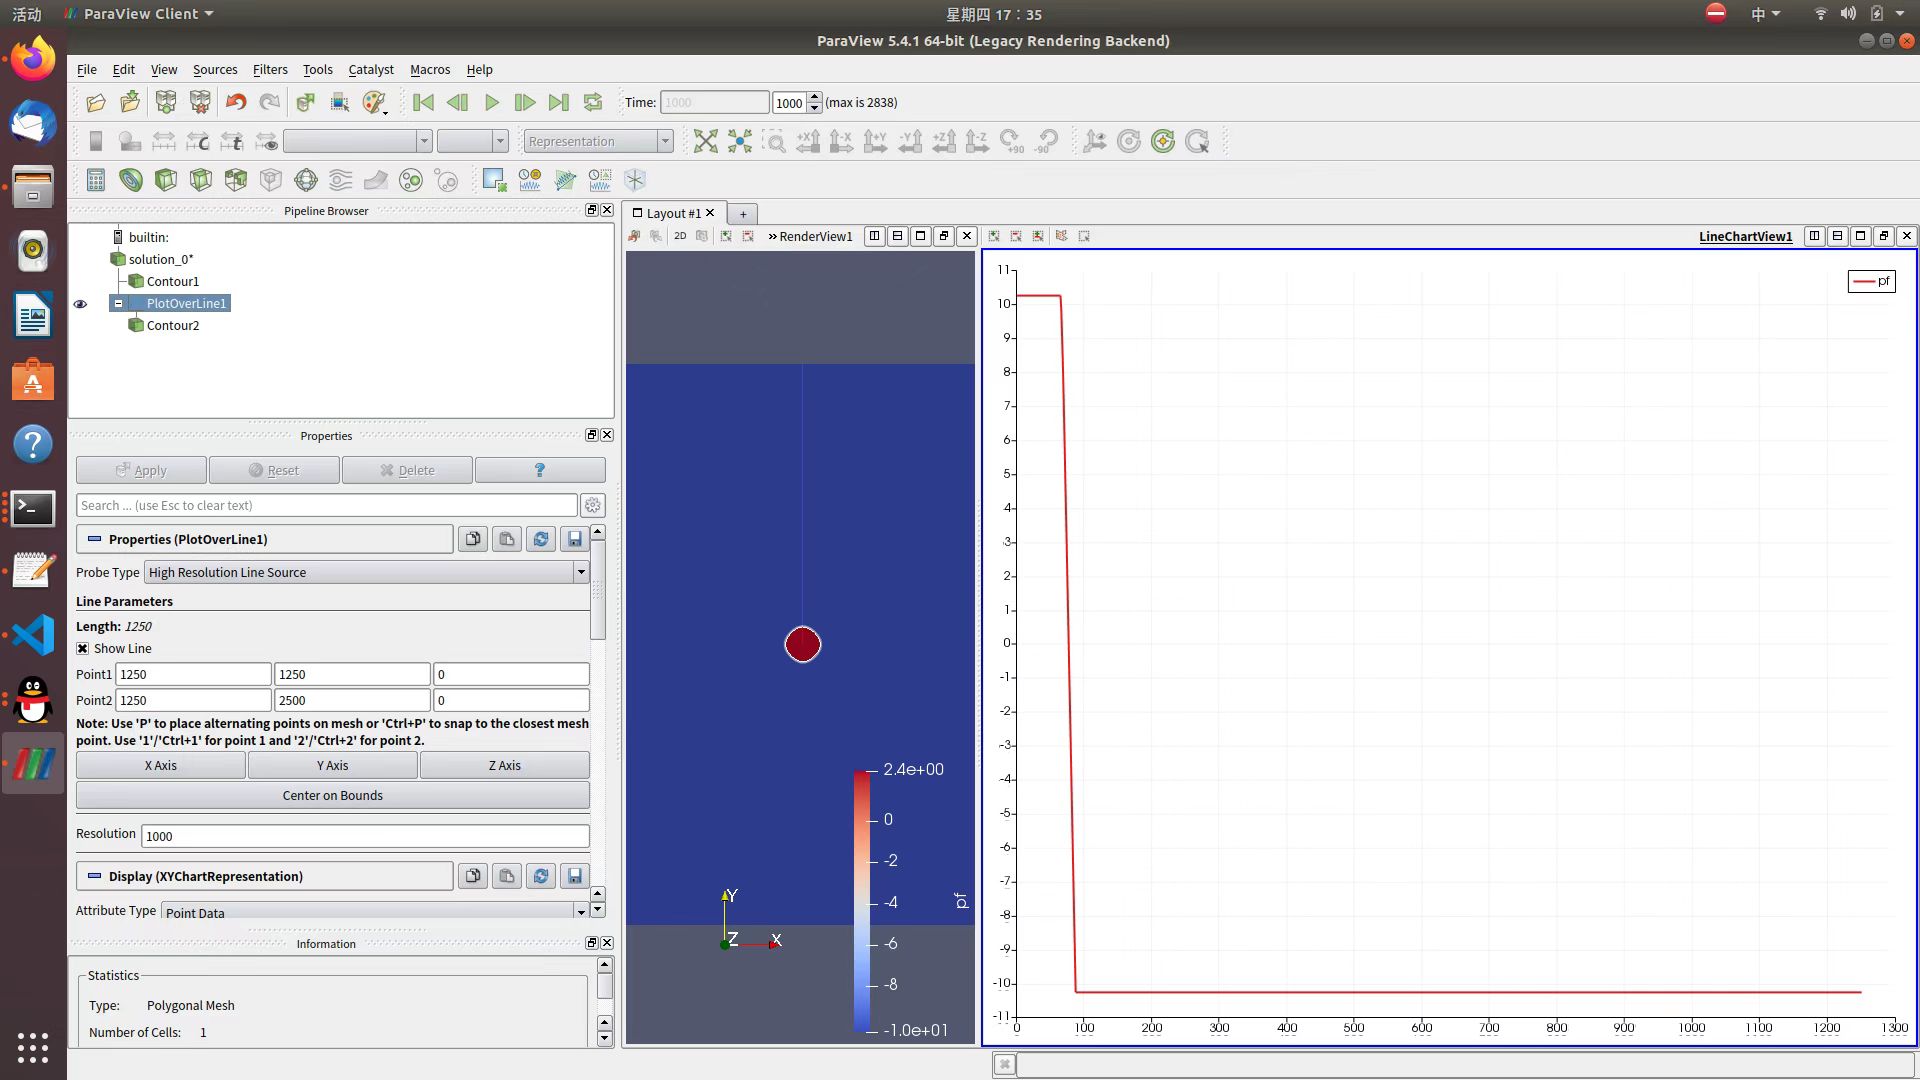The height and width of the screenshot is (1080, 1920).
Task: Open the Catalyst menu
Action: click(x=371, y=69)
